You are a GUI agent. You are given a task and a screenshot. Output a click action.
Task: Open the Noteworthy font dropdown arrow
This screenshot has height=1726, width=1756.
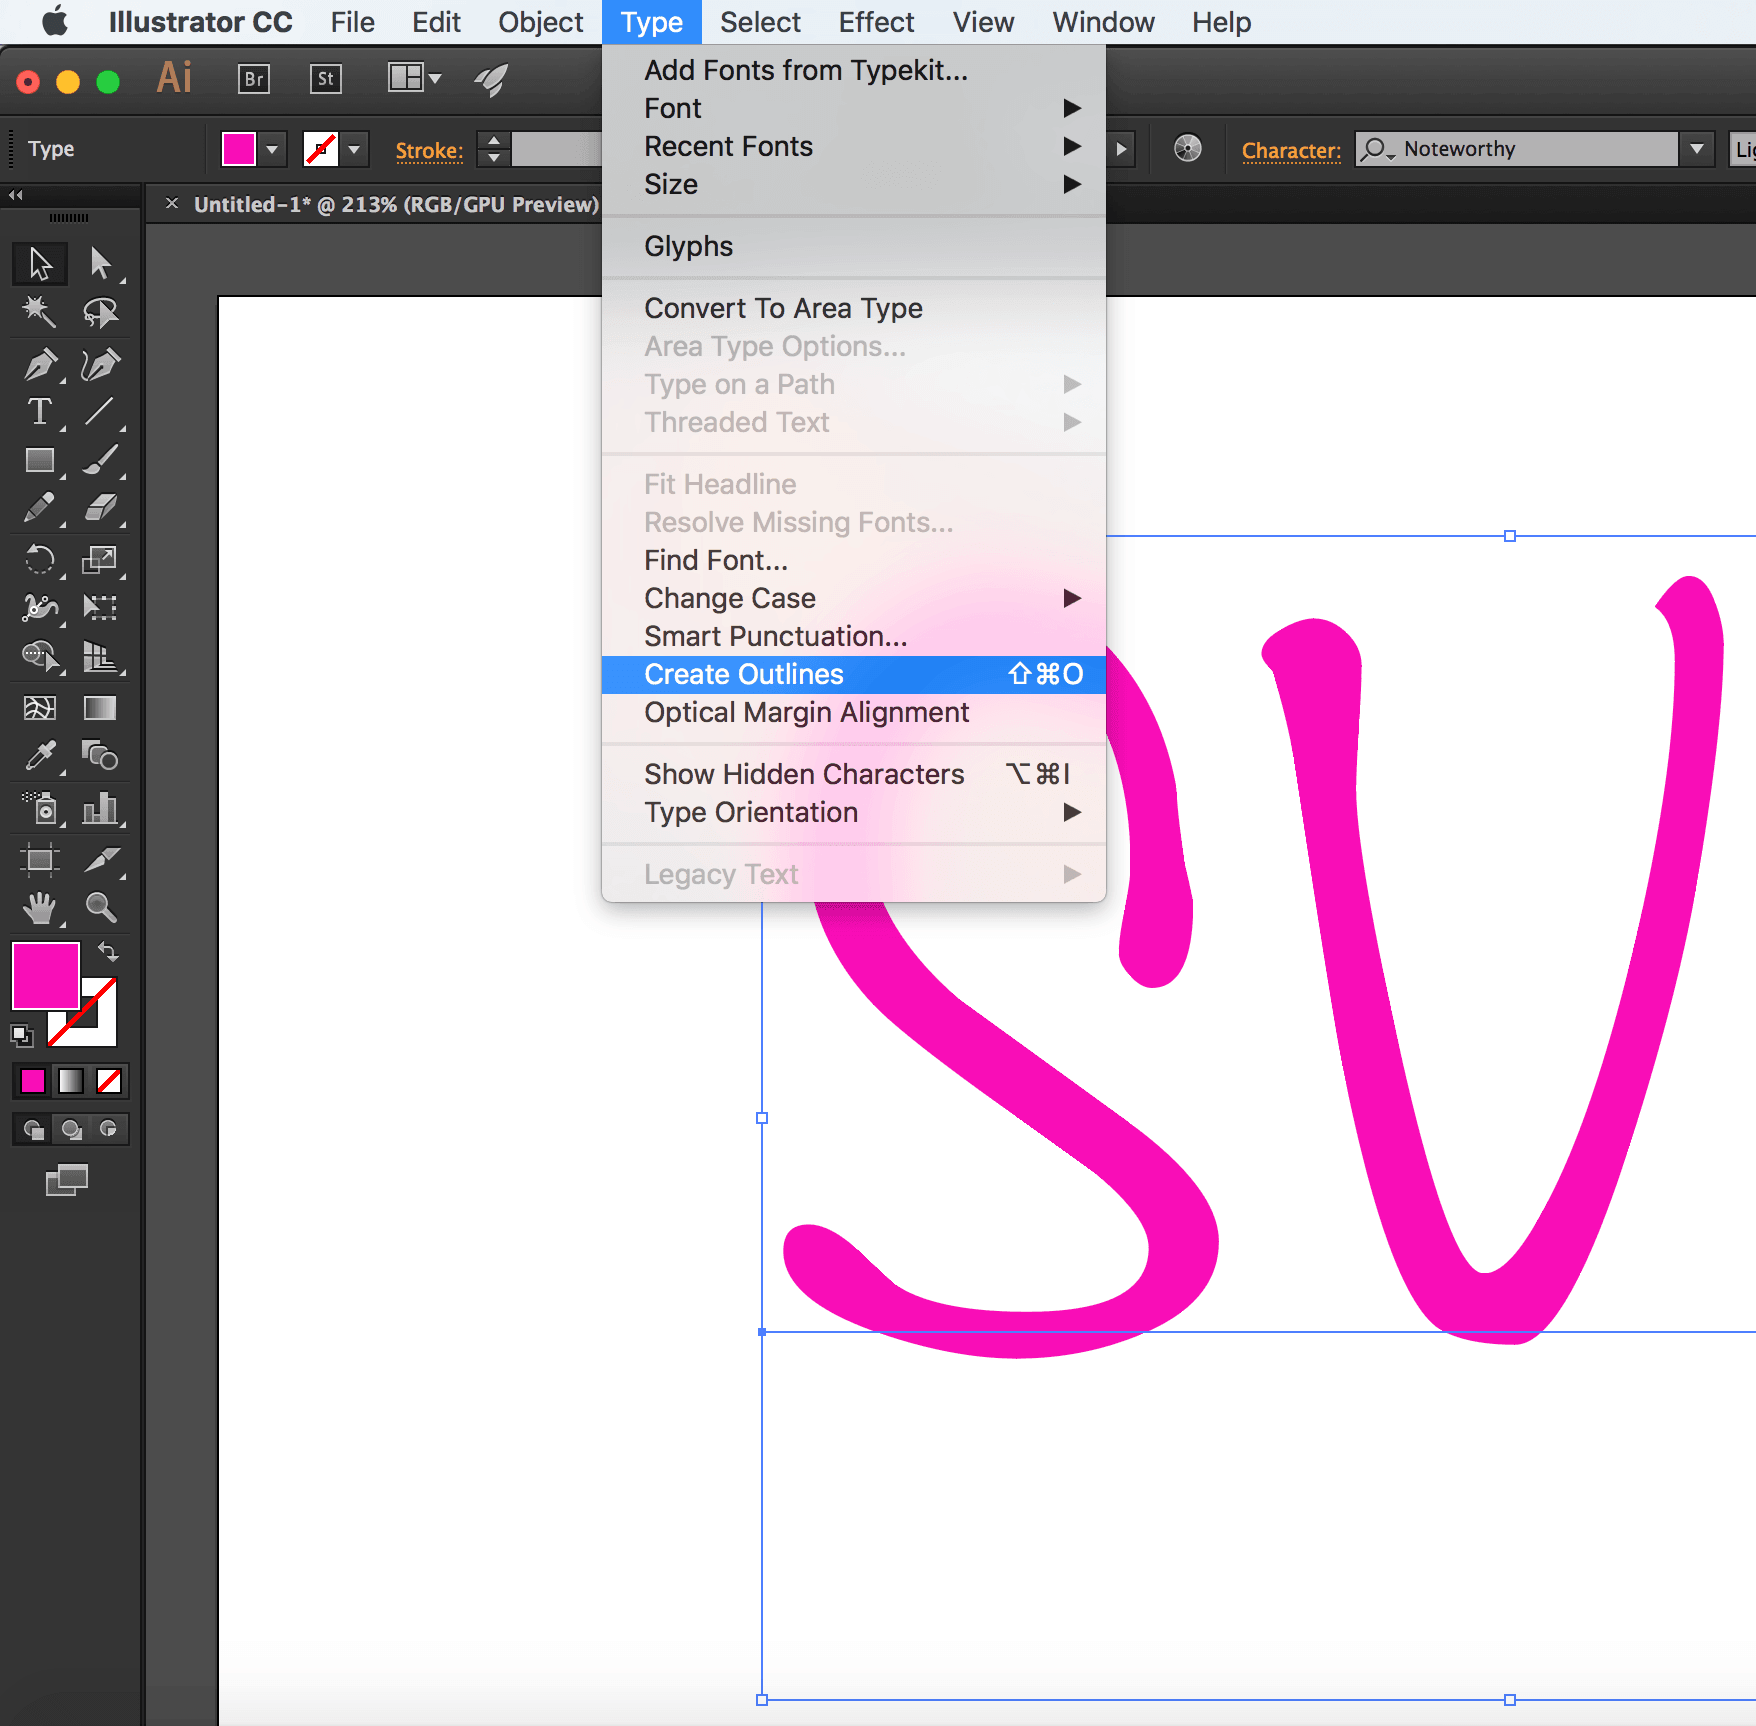[1696, 149]
